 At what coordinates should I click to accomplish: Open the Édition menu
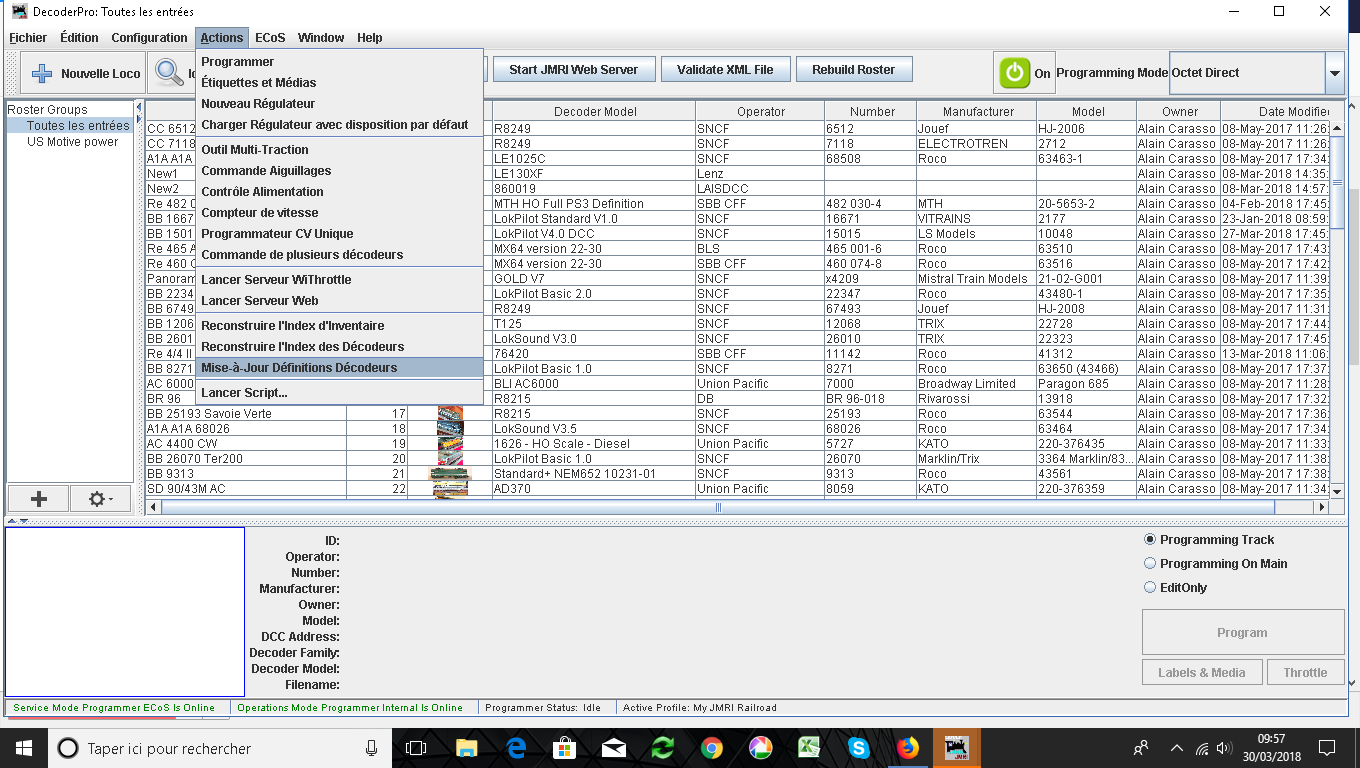point(79,38)
